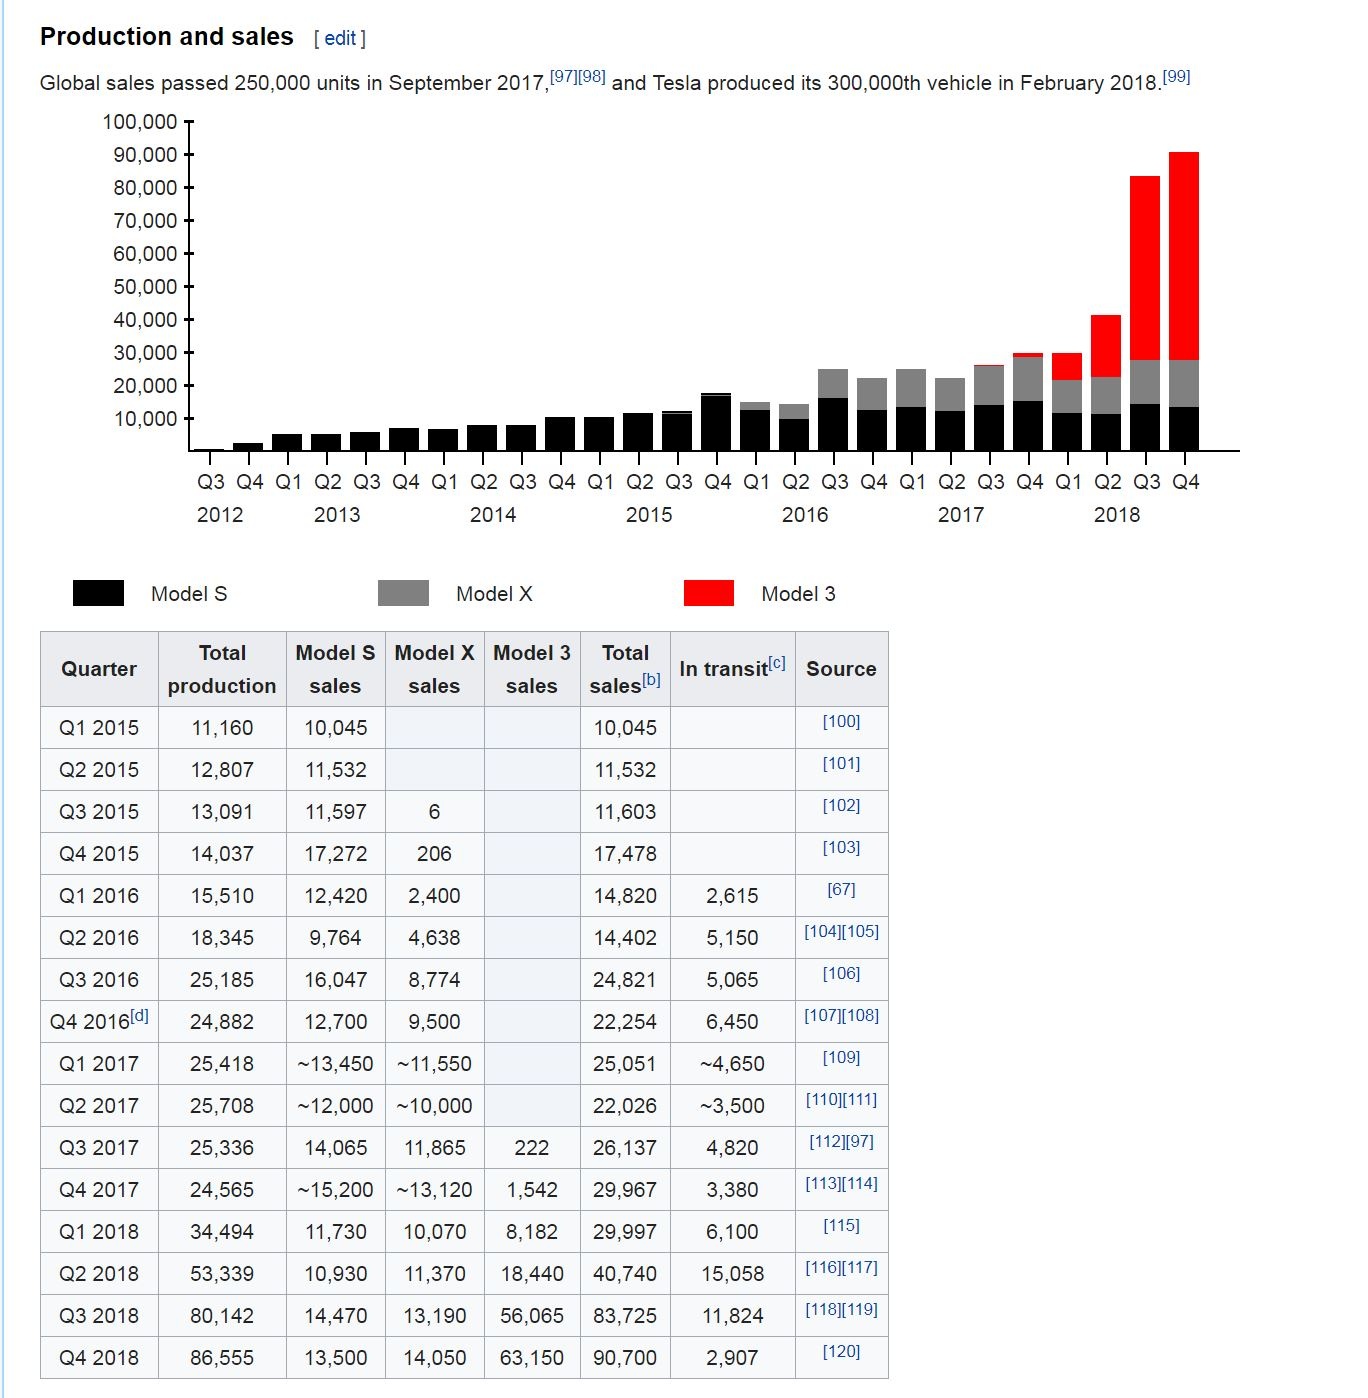Open source reference [112] for Q3 2017
Screen dimensions: 1368x1398
828,1141
